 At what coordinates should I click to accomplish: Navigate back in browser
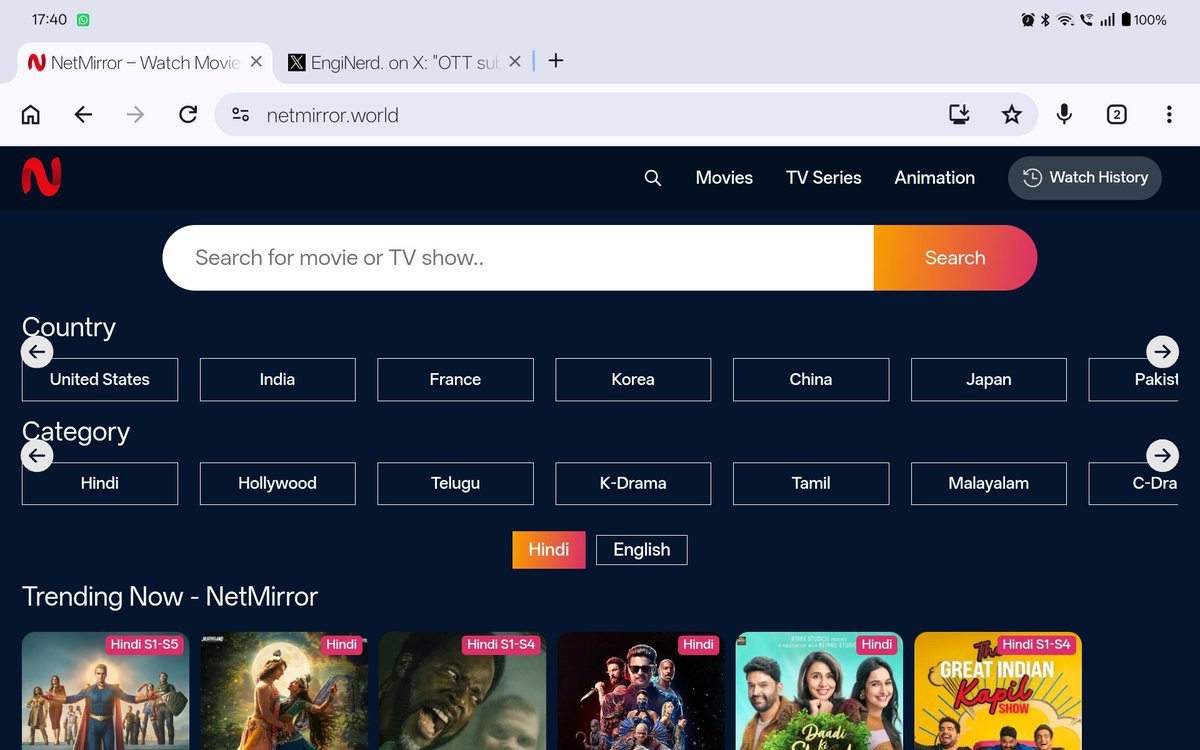pyautogui.click(x=83, y=115)
